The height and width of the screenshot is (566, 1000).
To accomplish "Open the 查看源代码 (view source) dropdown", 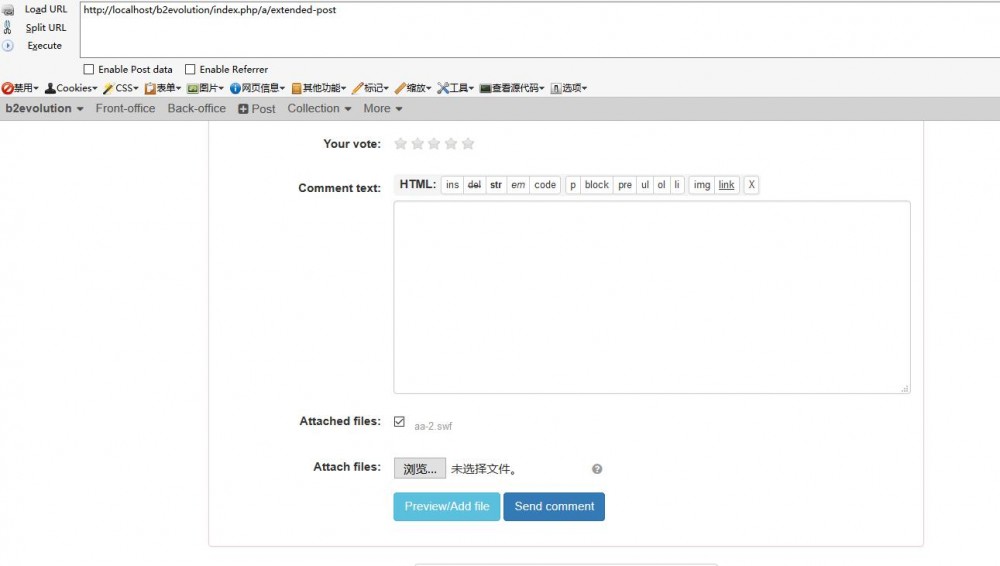I will click(x=512, y=88).
